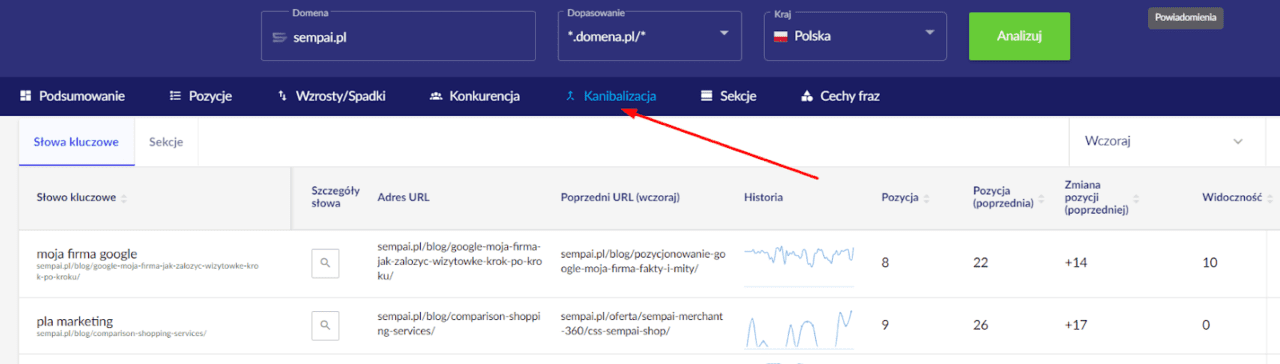The image size is (1280, 364).
Task: Click the chevron in the Wczoraj selector
Action: [x=1238, y=142]
